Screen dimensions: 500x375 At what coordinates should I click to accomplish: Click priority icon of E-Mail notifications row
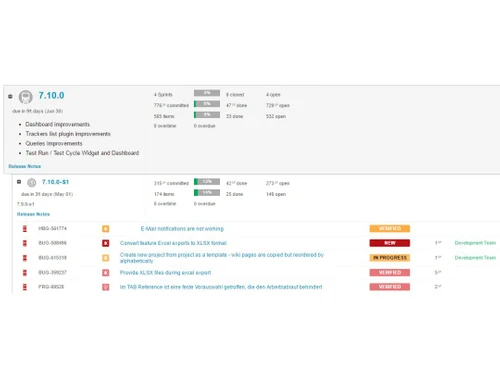(25, 229)
